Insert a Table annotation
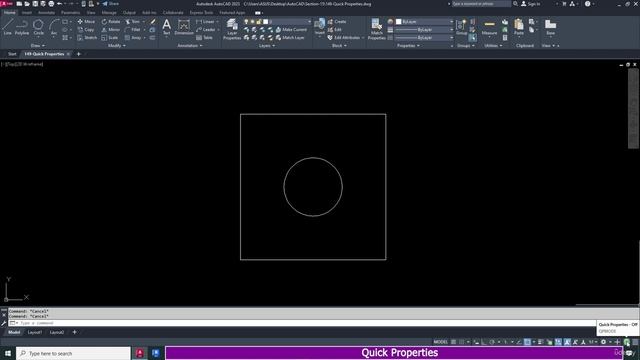The height and width of the screenshot is (360, 640). click(x=204, y=38)
